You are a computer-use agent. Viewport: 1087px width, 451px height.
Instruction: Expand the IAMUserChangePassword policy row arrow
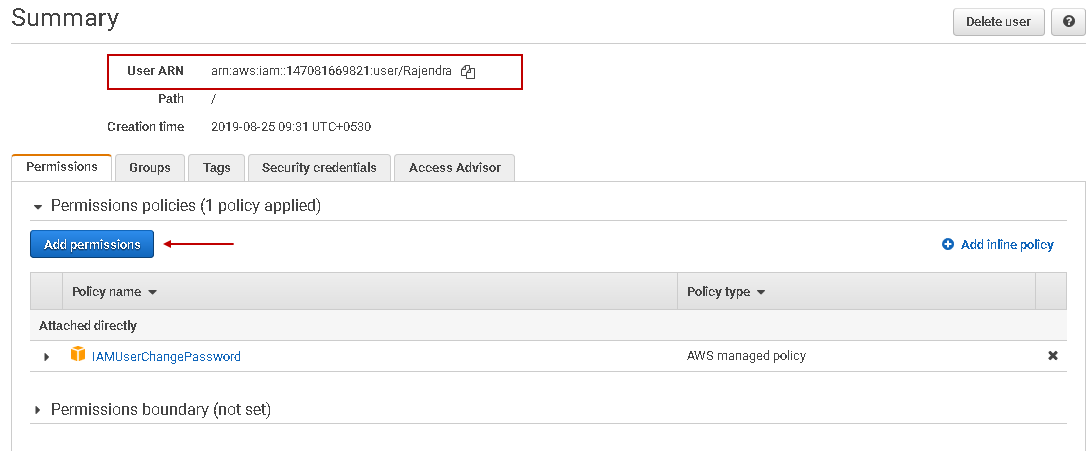(46, 357)
